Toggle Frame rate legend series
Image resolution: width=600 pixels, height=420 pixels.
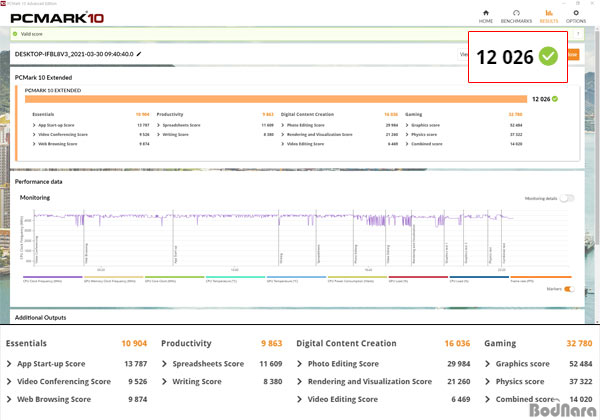tap(540, 279)
